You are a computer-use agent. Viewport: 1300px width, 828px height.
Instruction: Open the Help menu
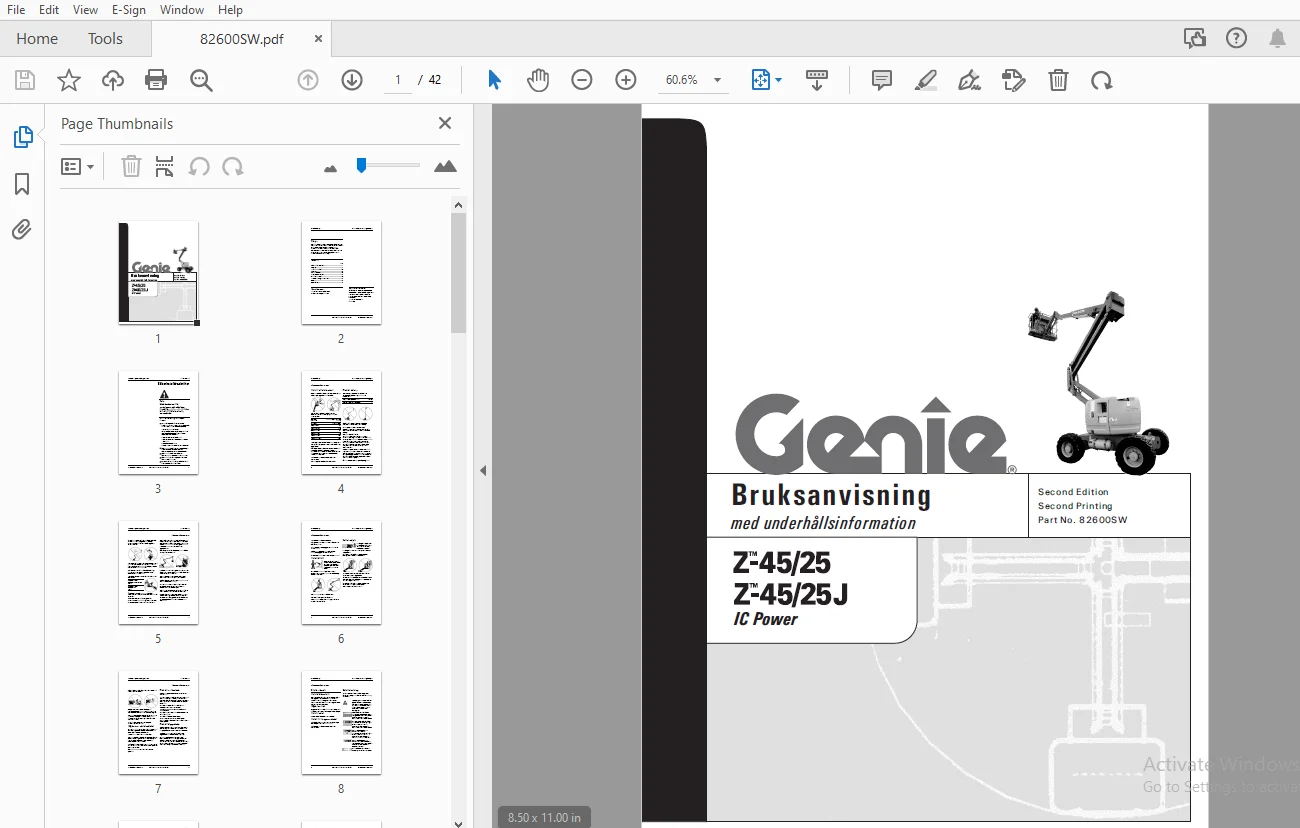pyautogui.click(x=230, y=9)
